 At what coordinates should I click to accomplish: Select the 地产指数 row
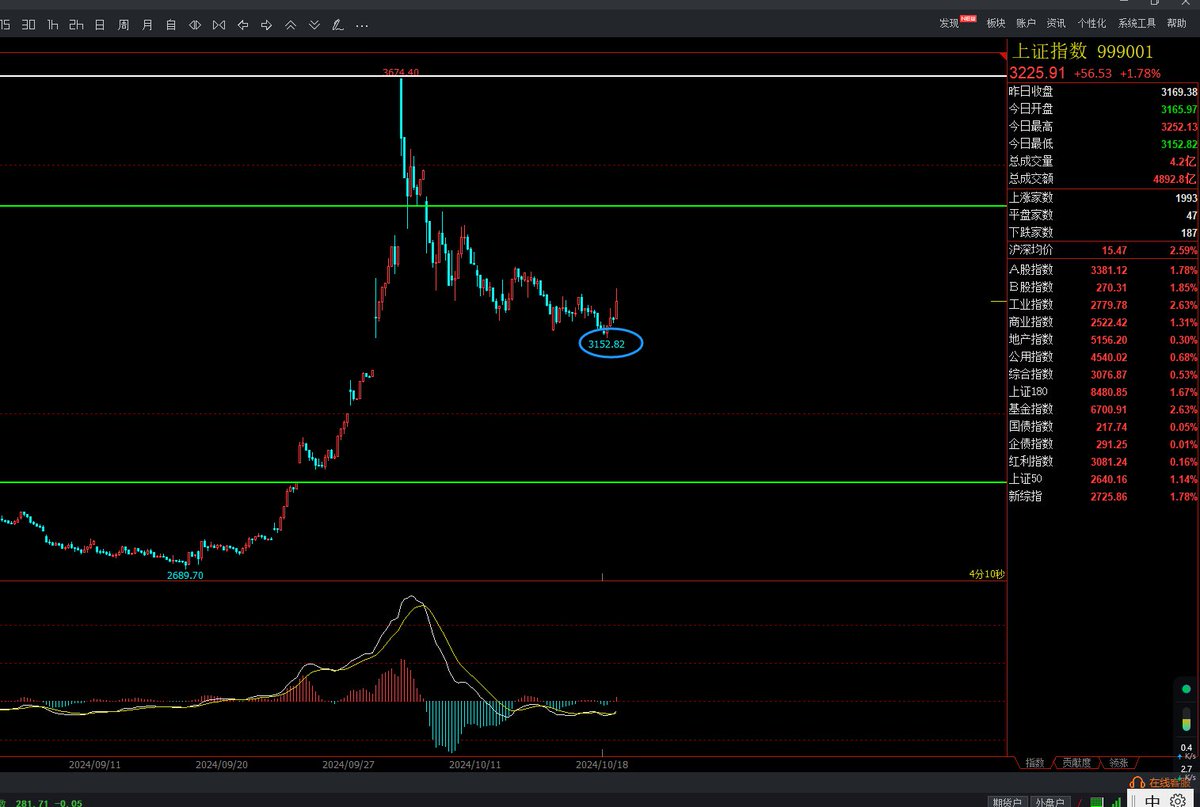pos(1103,339)
